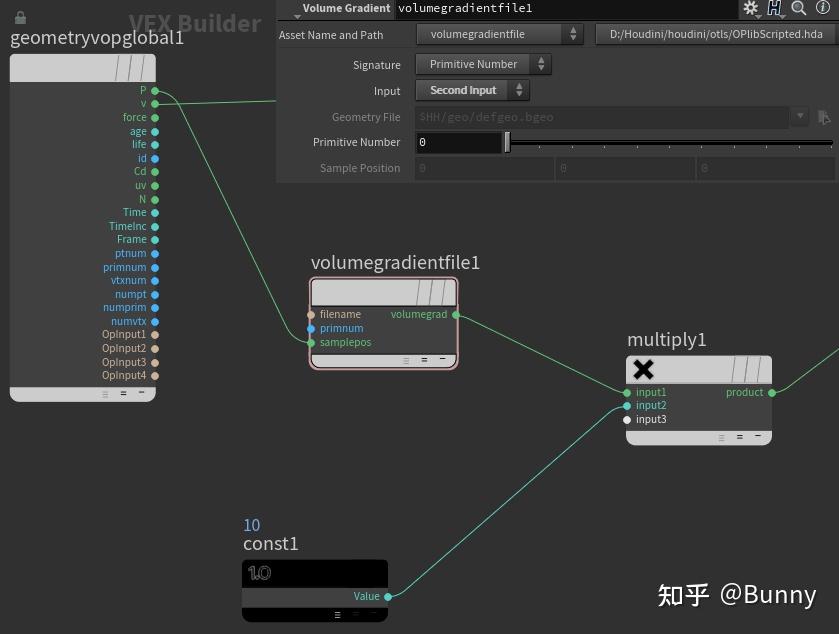This screenshot has height=634, width=839.
Task: Select the P output on geometryvopglobal1
Action: pos(156,90)
